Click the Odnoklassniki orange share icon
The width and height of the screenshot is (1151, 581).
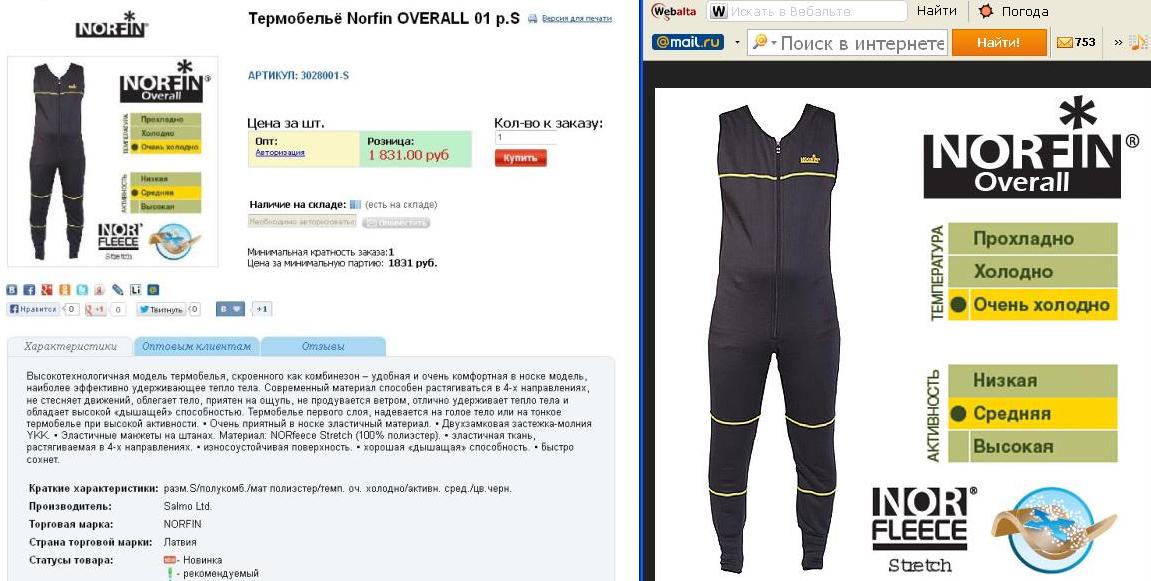click(65, 289)
